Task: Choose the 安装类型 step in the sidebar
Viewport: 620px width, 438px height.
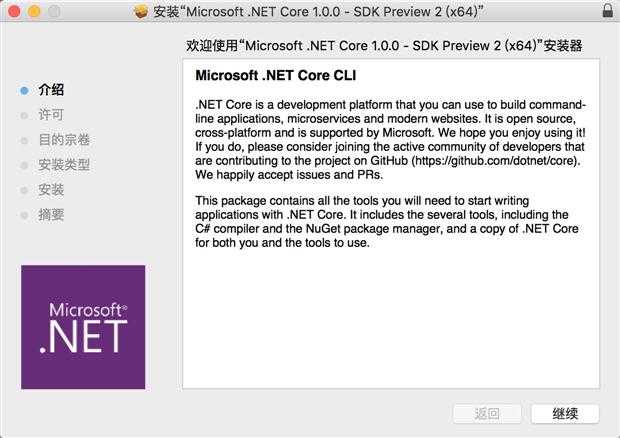Action: (64, 165)
